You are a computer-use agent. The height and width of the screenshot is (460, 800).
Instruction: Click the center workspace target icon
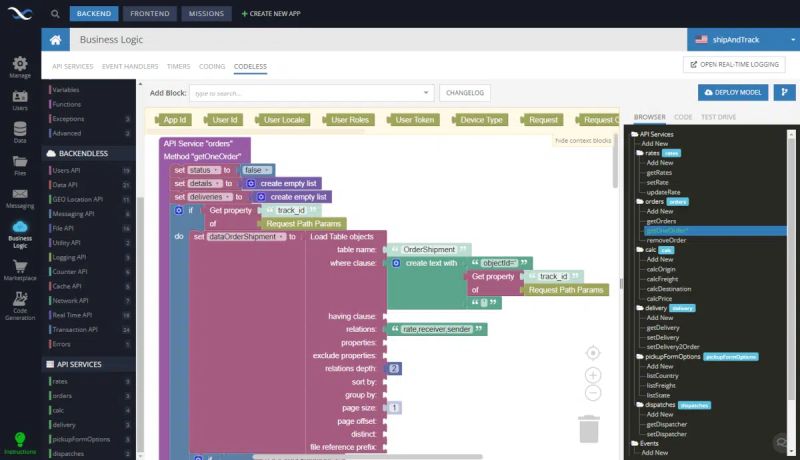click(592, 352)
